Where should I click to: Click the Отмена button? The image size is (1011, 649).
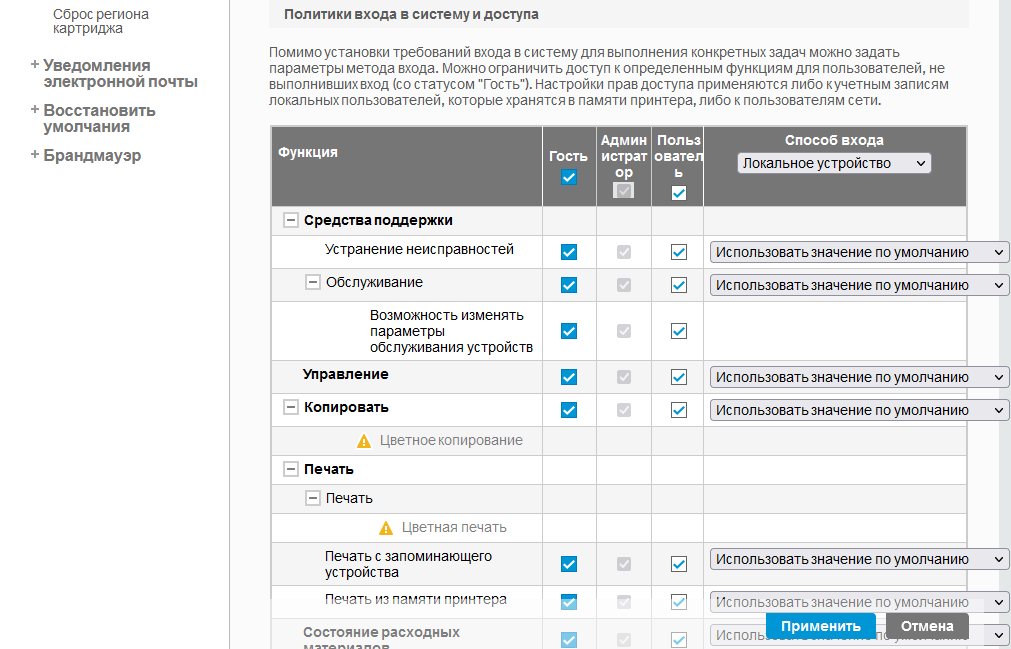point(927,627)
